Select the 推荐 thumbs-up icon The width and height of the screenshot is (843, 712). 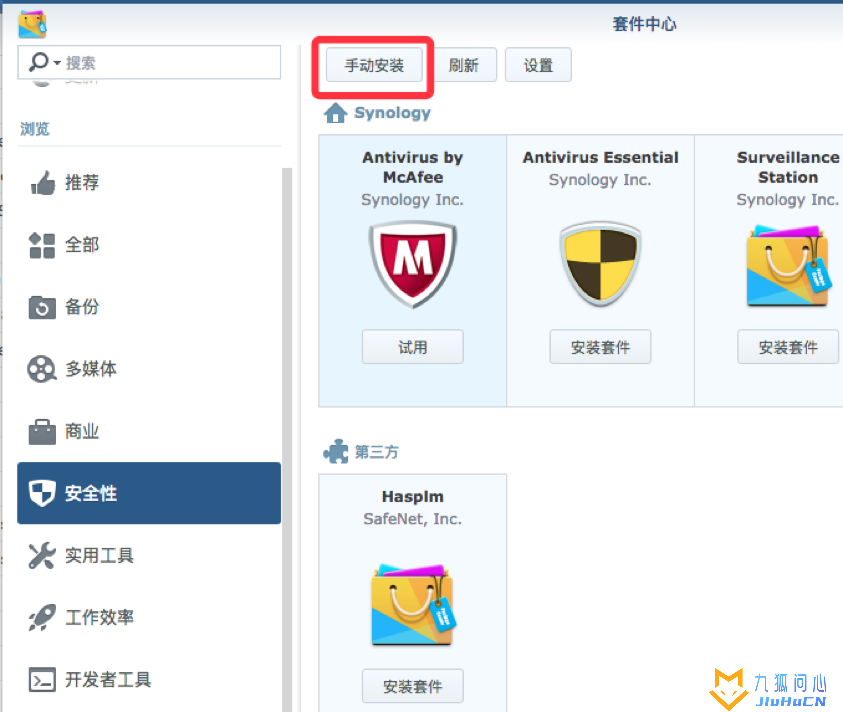pyautogui.click(x=42, y=183)
